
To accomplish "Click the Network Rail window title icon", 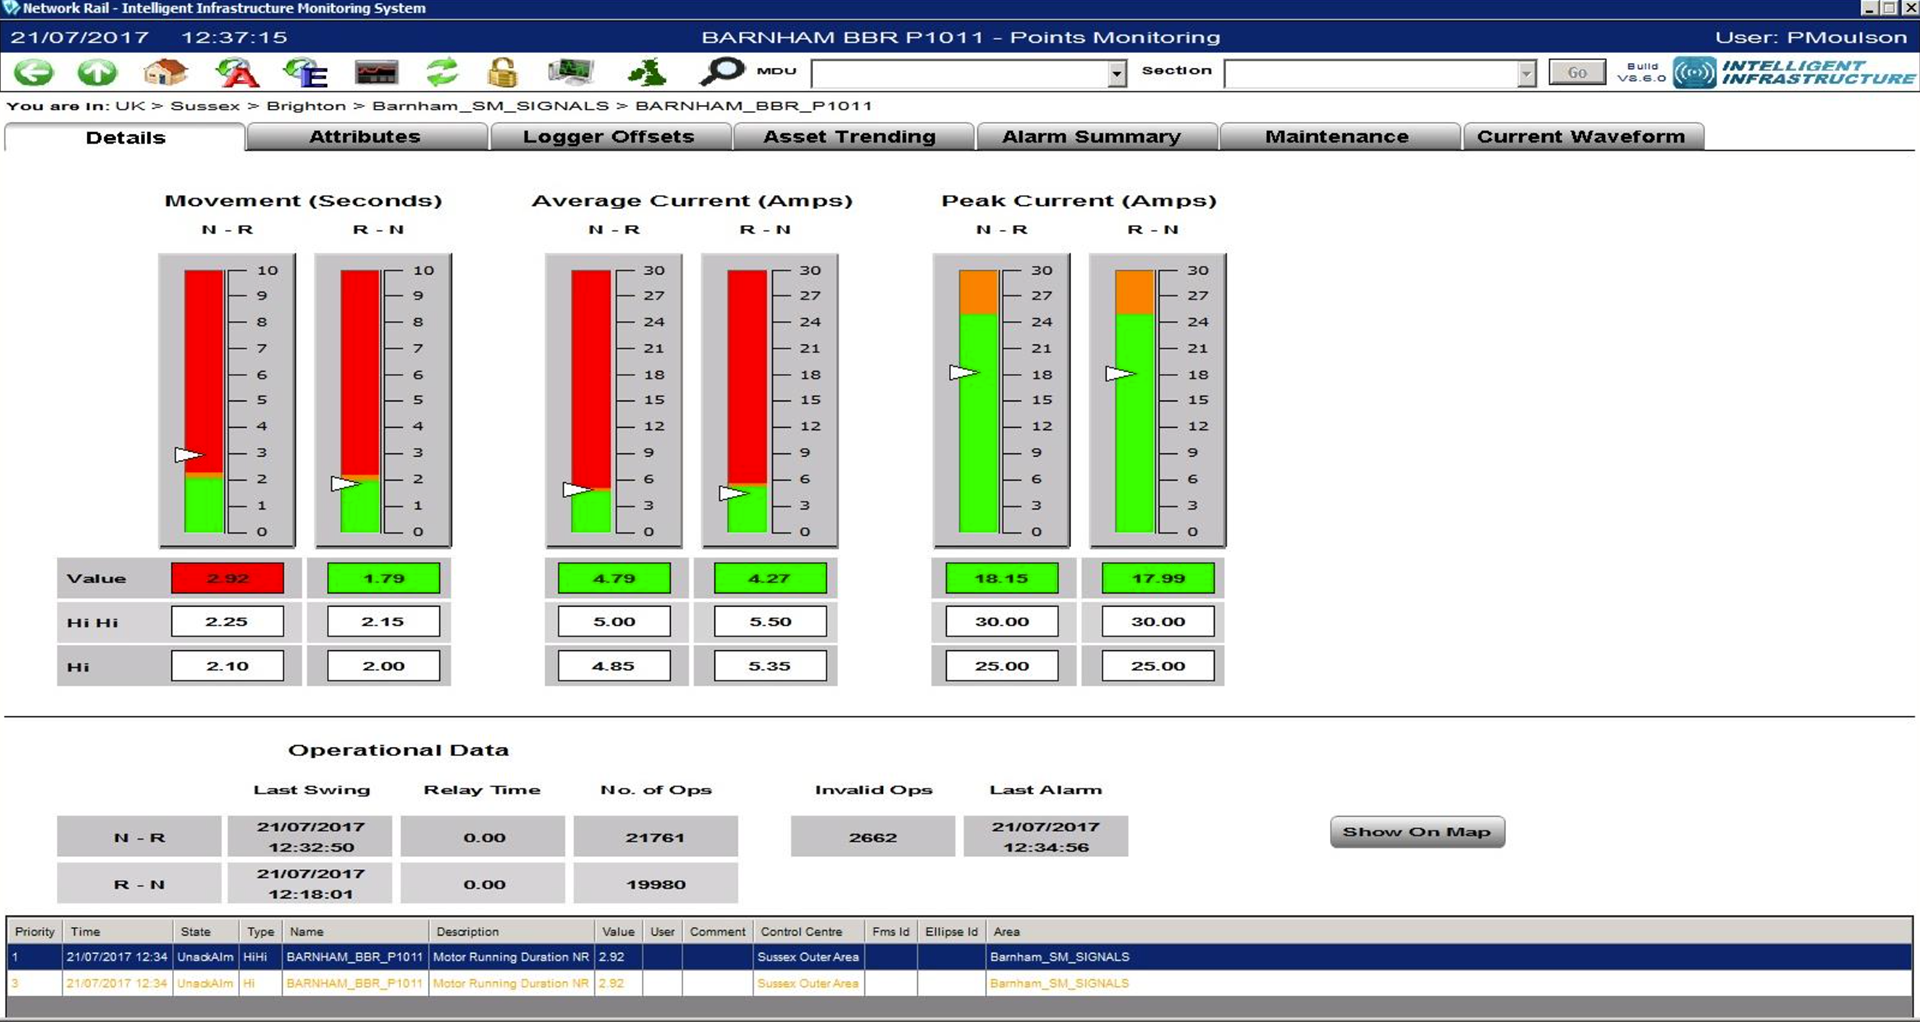I will pyautogui.click(x=11, y=8).
